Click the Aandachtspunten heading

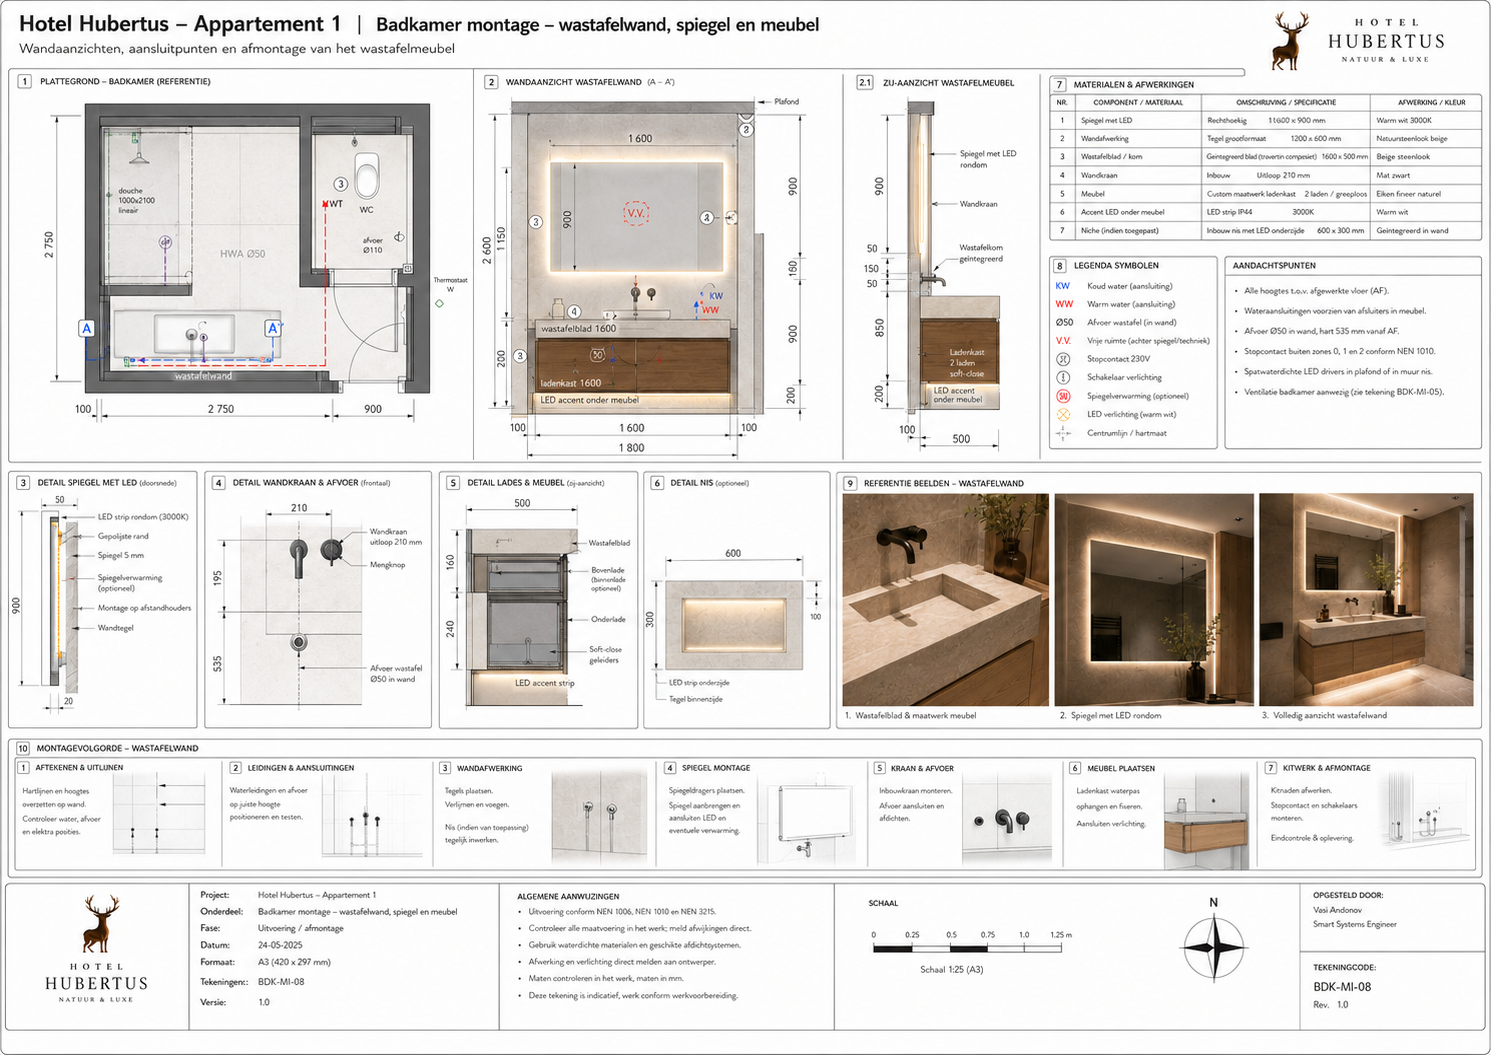1274,266
